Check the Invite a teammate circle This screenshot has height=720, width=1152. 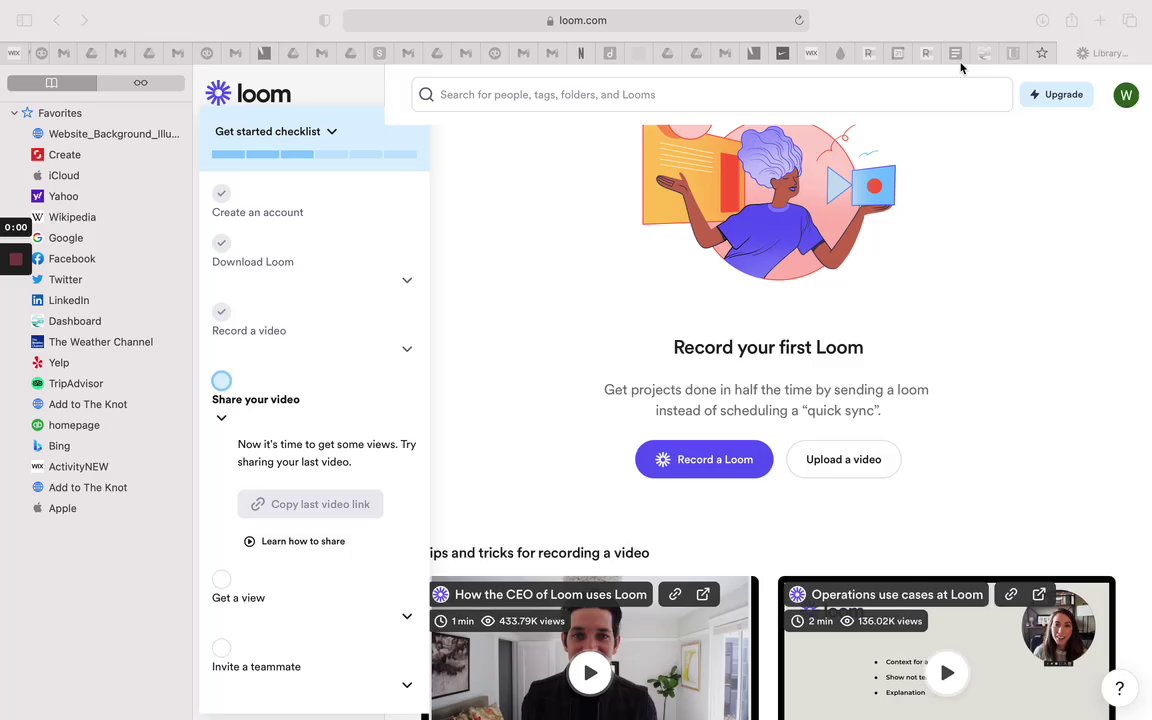(x=221, y=648)
